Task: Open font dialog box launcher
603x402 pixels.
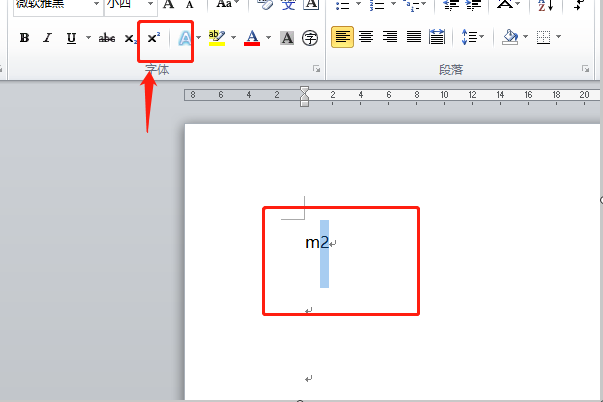Action: [x=317, y=69]
